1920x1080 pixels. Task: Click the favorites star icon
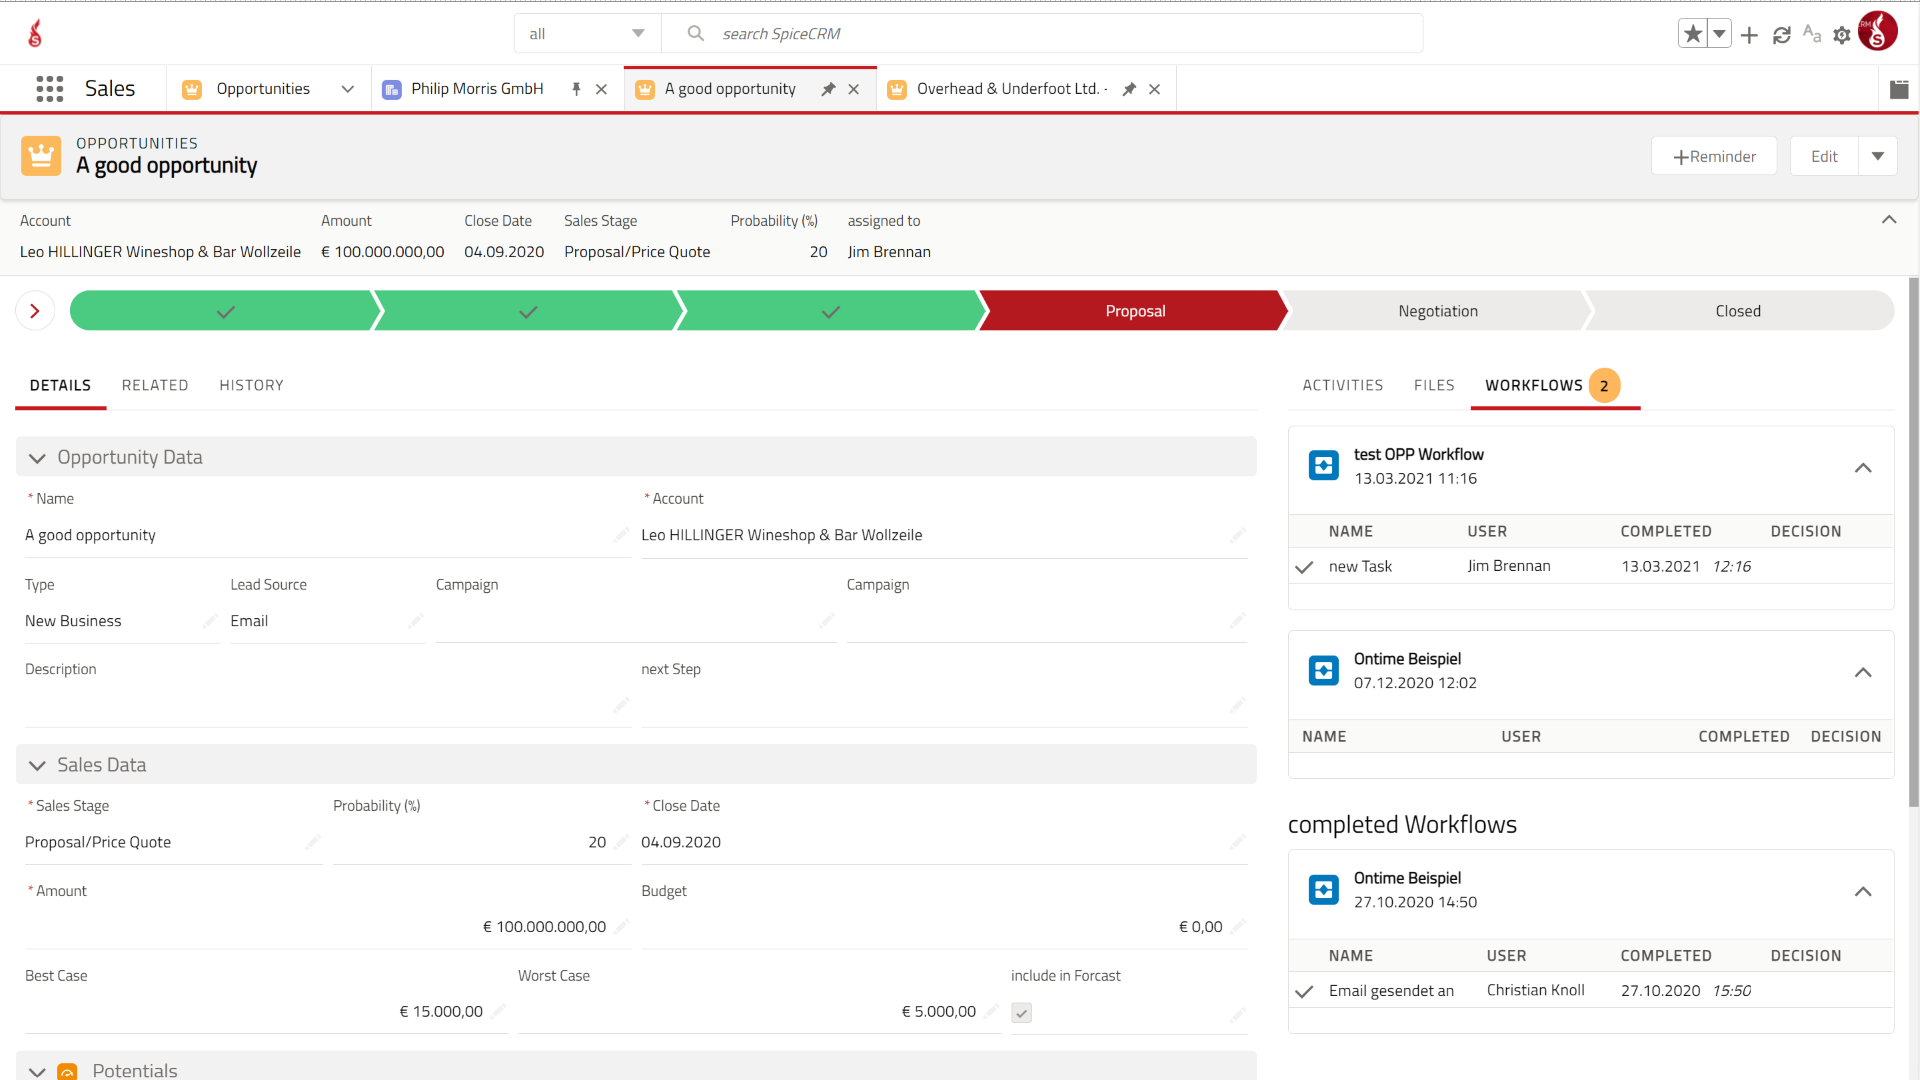click(1692, 34)
